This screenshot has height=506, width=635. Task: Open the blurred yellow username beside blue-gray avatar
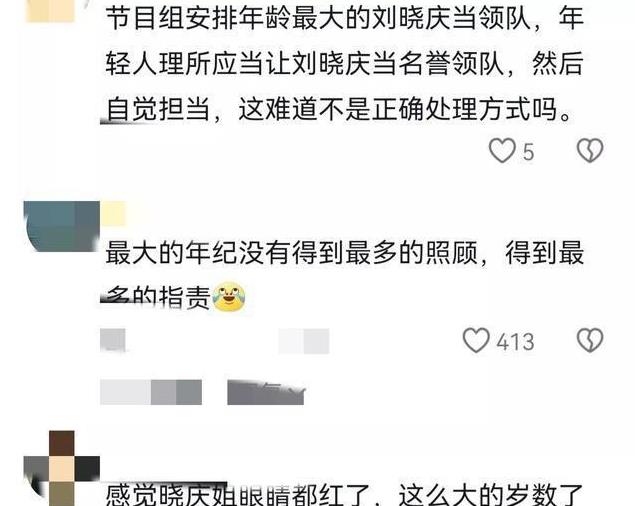(x=113, y=214)
